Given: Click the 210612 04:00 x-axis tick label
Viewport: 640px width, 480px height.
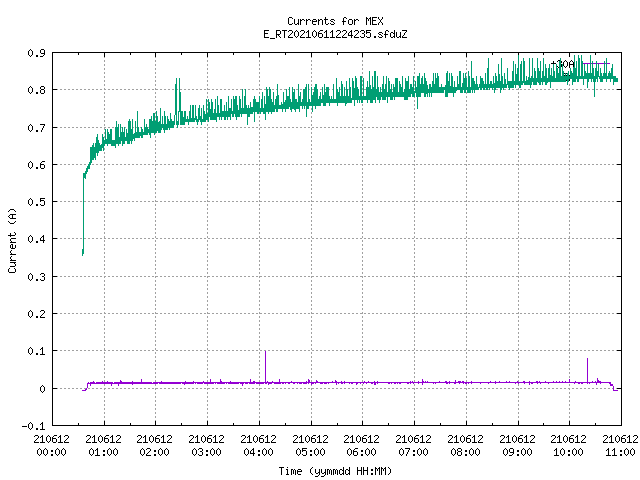Looking at the screenshot, I should (x=258, y=446).
